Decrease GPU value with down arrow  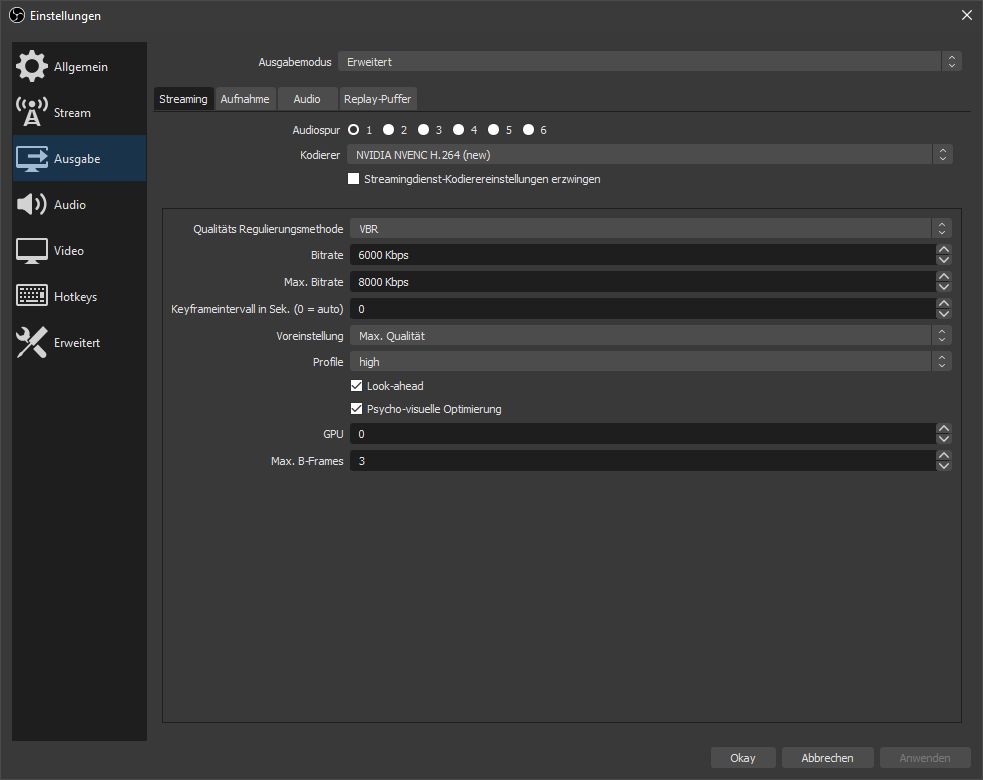click(944, 439)
